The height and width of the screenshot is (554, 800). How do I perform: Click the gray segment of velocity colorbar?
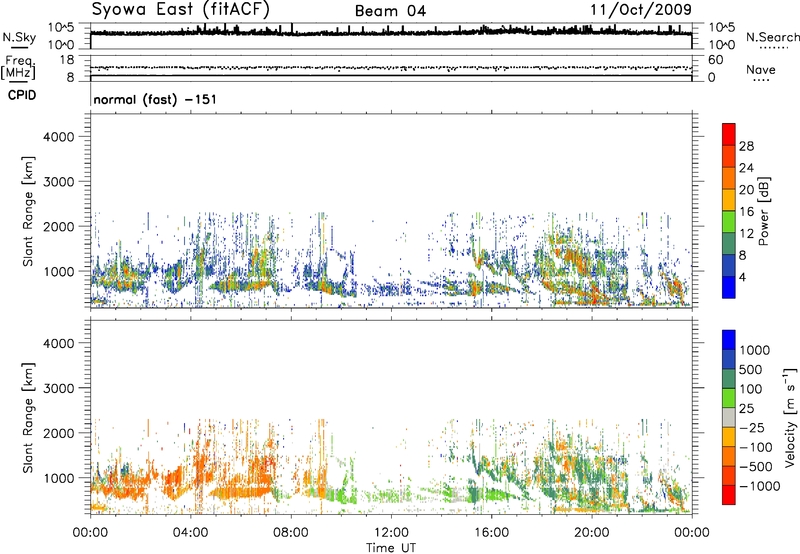[x=729, y=418]
